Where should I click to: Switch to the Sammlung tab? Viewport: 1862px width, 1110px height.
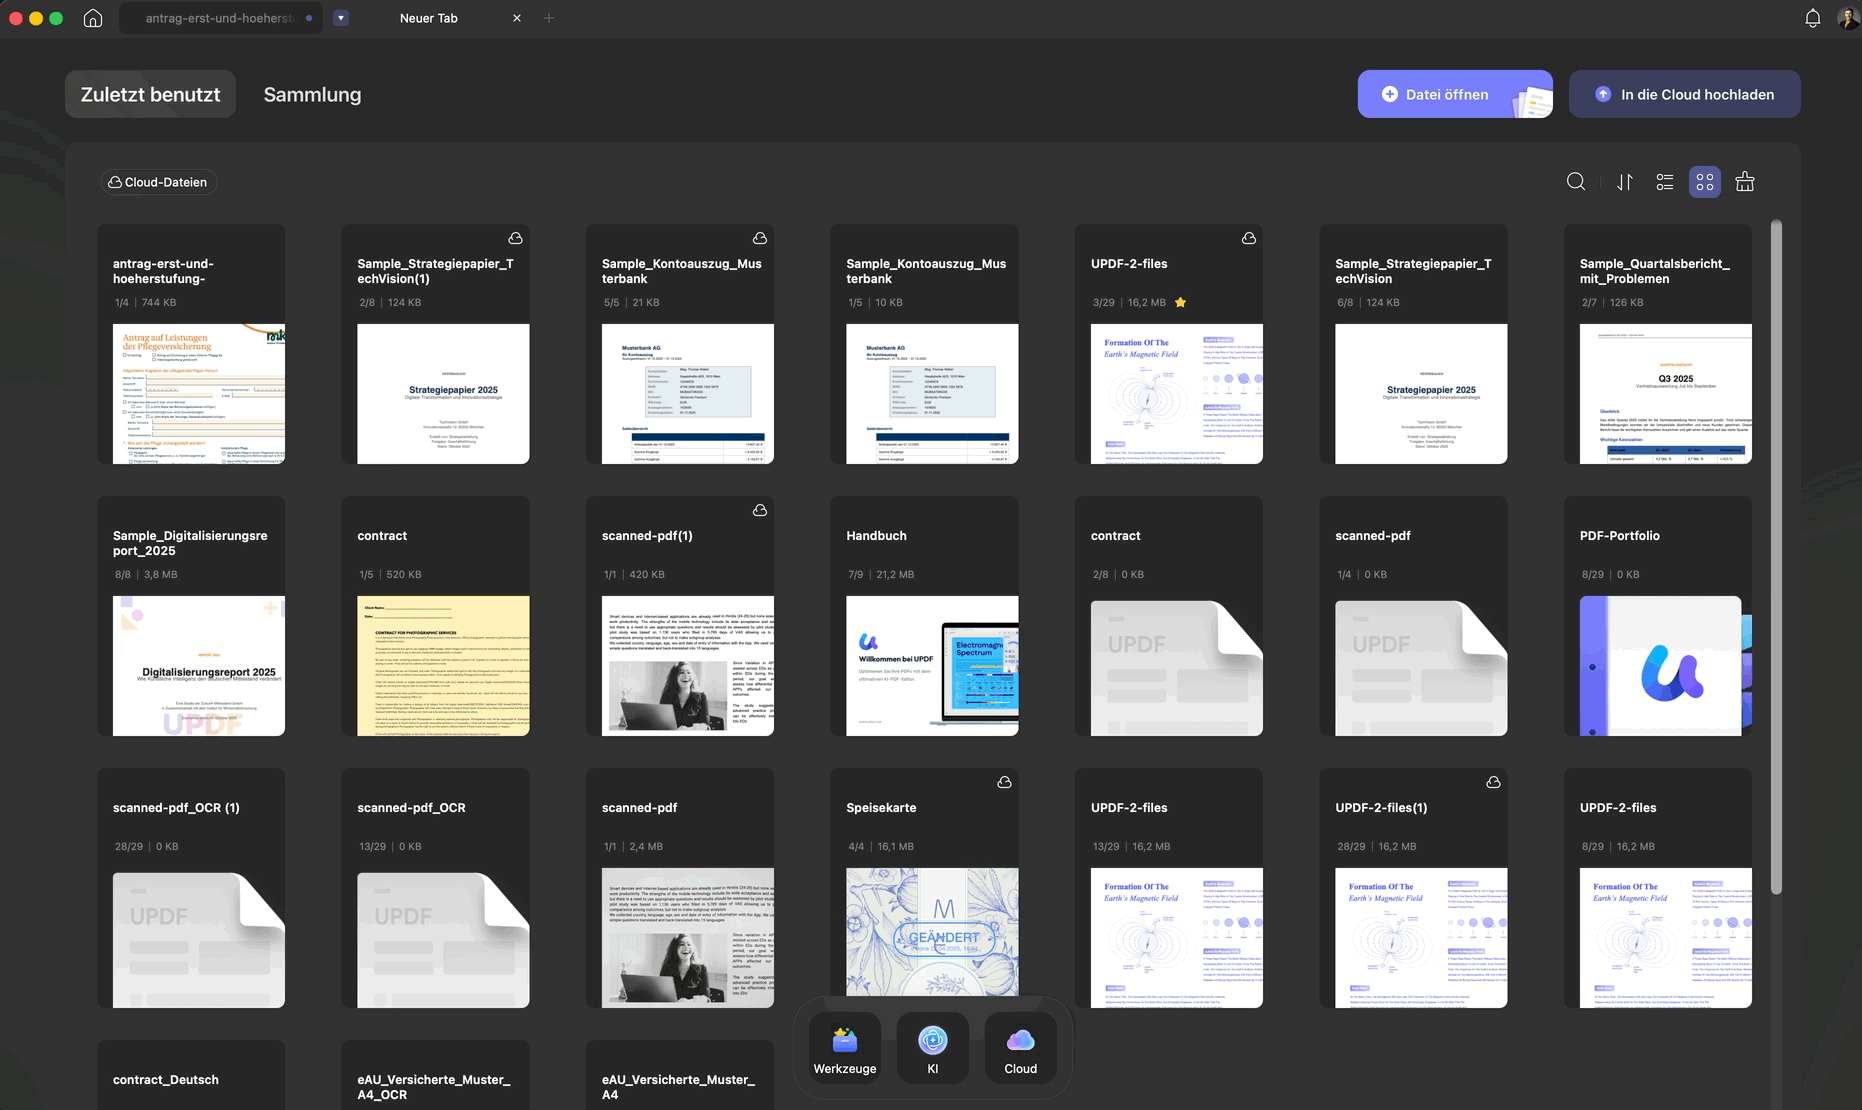(x=312, y=94)
